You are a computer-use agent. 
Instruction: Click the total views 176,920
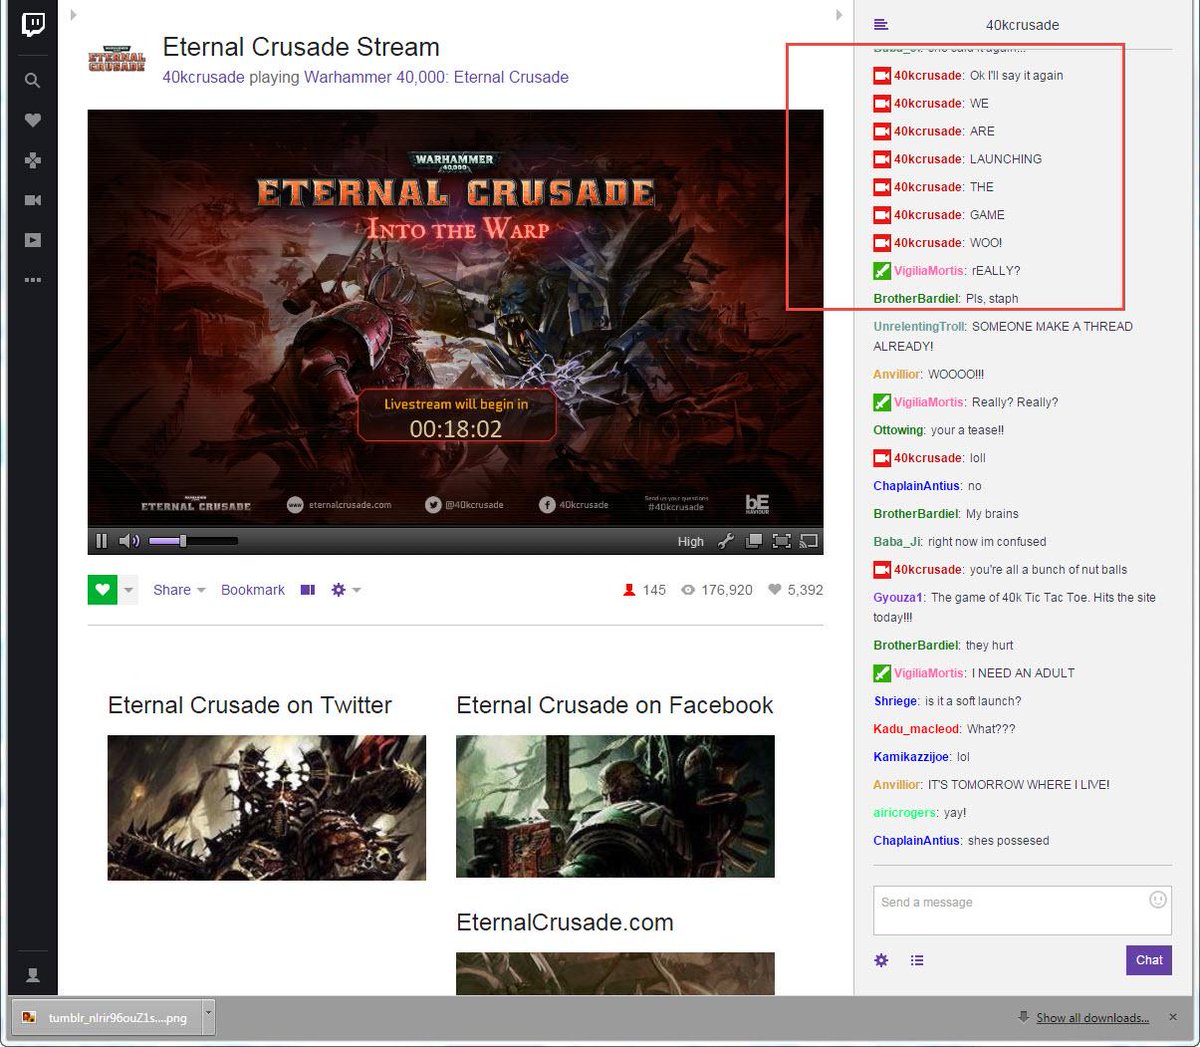717,590
